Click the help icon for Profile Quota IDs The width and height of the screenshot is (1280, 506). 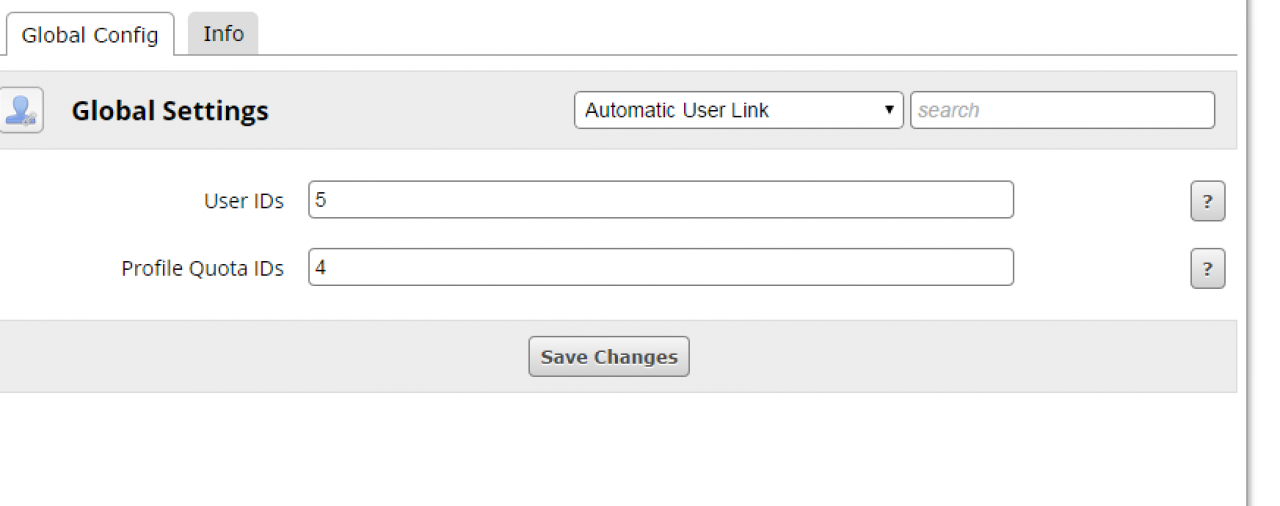[1207, 269]
